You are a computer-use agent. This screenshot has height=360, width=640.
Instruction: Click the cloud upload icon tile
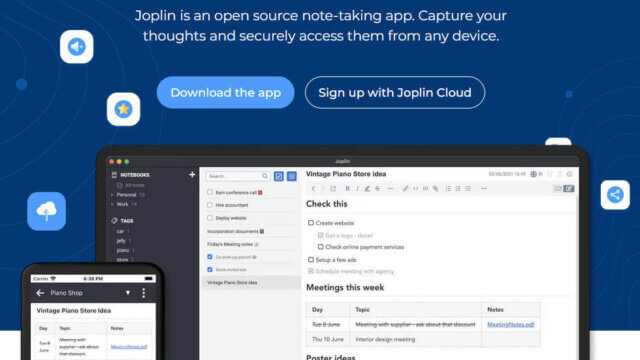click(47, 211)
